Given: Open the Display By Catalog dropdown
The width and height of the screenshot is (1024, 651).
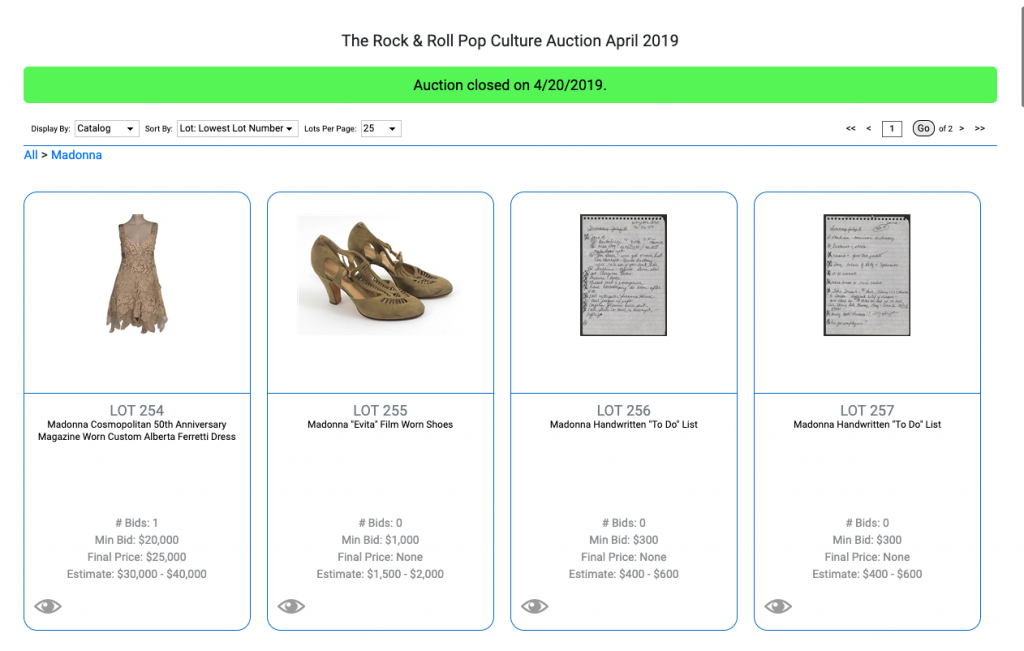Looking at the screenshot, I should [x=106, y=129].
